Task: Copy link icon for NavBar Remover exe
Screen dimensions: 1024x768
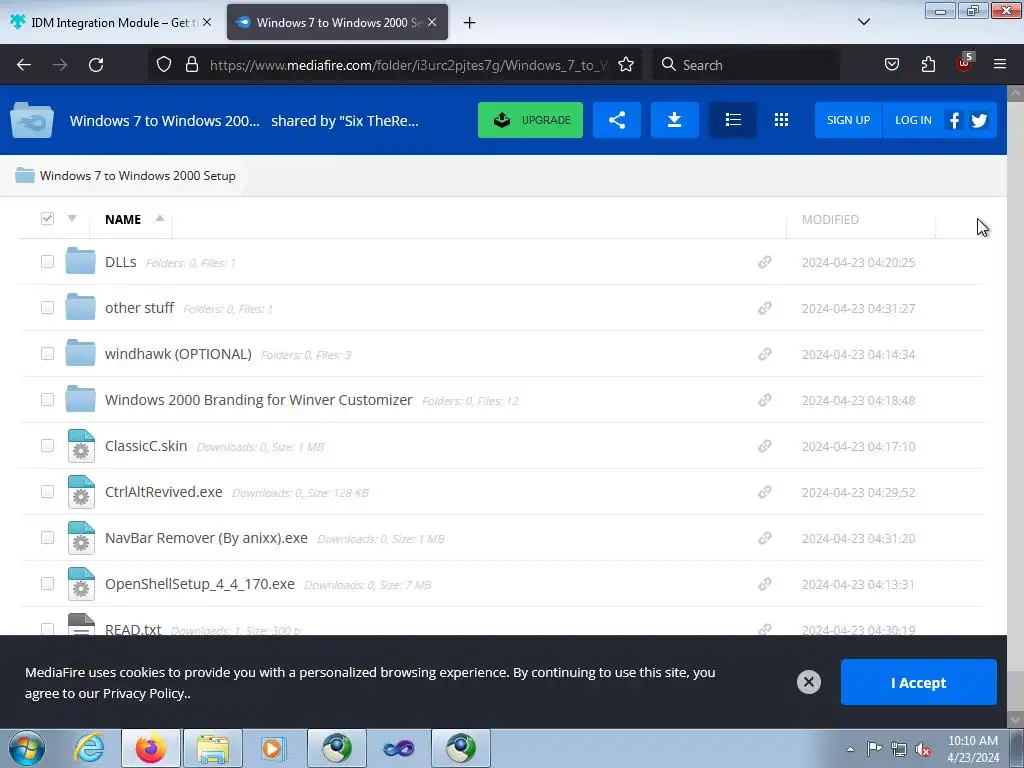Action: coord(765,538)
